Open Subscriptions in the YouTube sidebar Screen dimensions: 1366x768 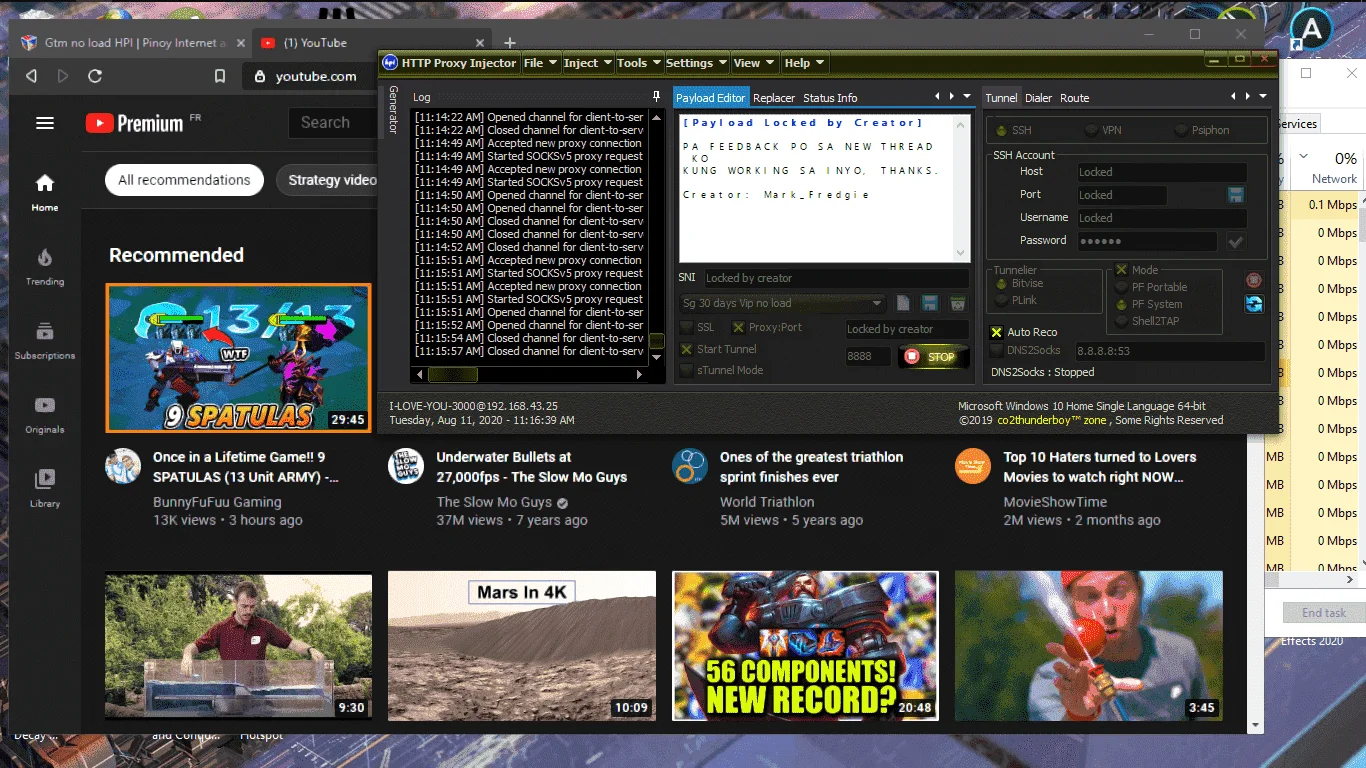pyautogui.click(x=44, y=341)
